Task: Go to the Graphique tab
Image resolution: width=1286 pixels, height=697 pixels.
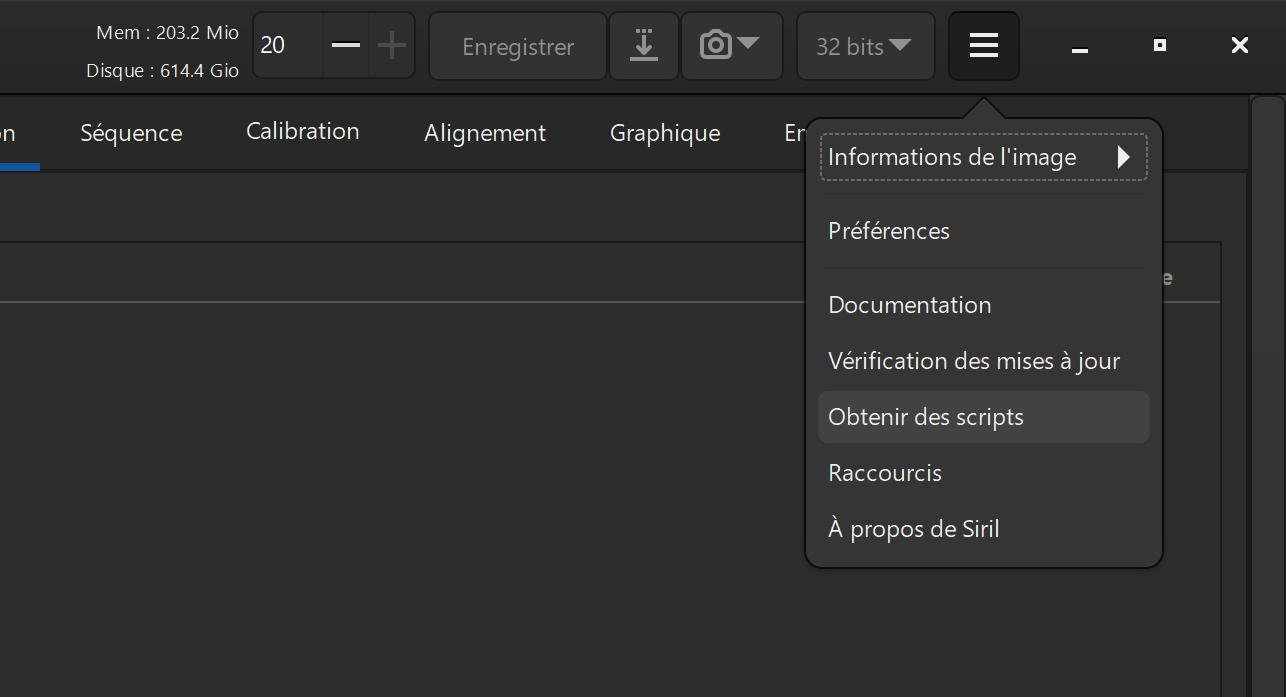Action: point(665,133)
